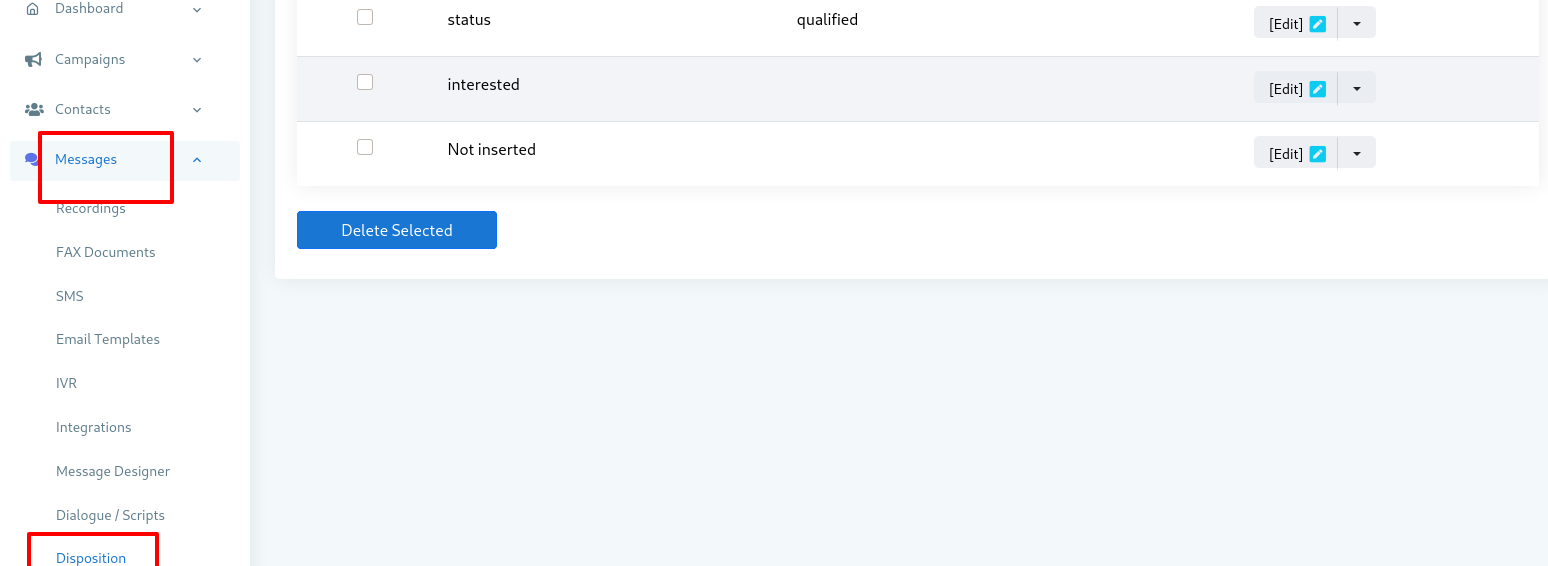Tick the checkbox for status row
The image size is (1548, 566).
(x=365, y=17)
